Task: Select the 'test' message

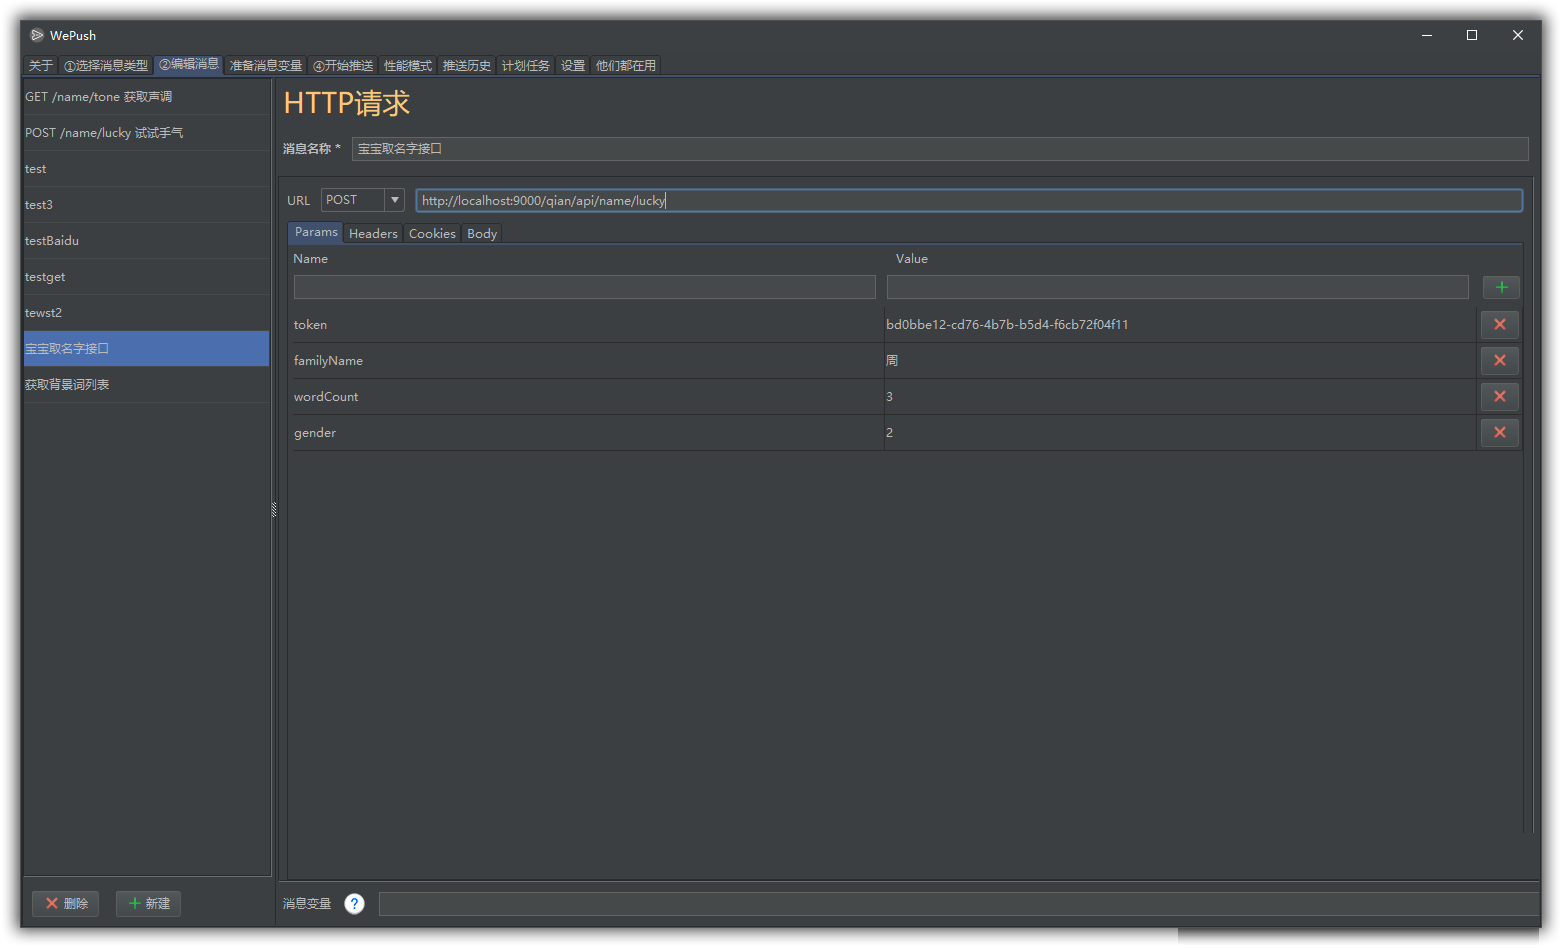Action: click(x=146, y=169)
